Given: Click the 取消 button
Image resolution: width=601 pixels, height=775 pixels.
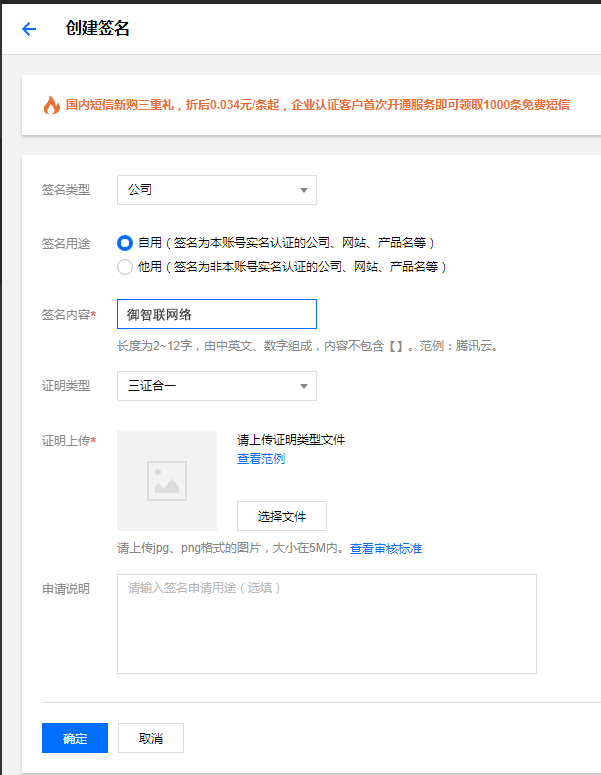Looking at the screenshot, I should [151, 738].
